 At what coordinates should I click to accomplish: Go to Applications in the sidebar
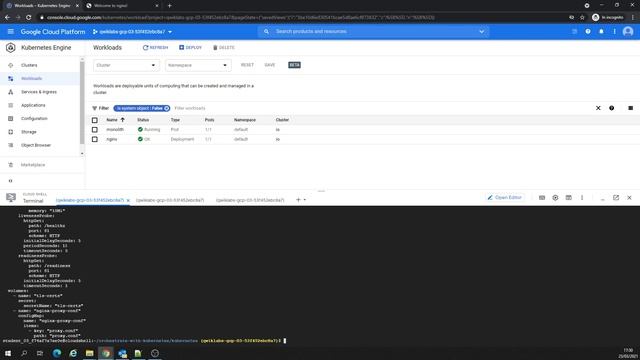pyautogui.click(x=33, y=105)
